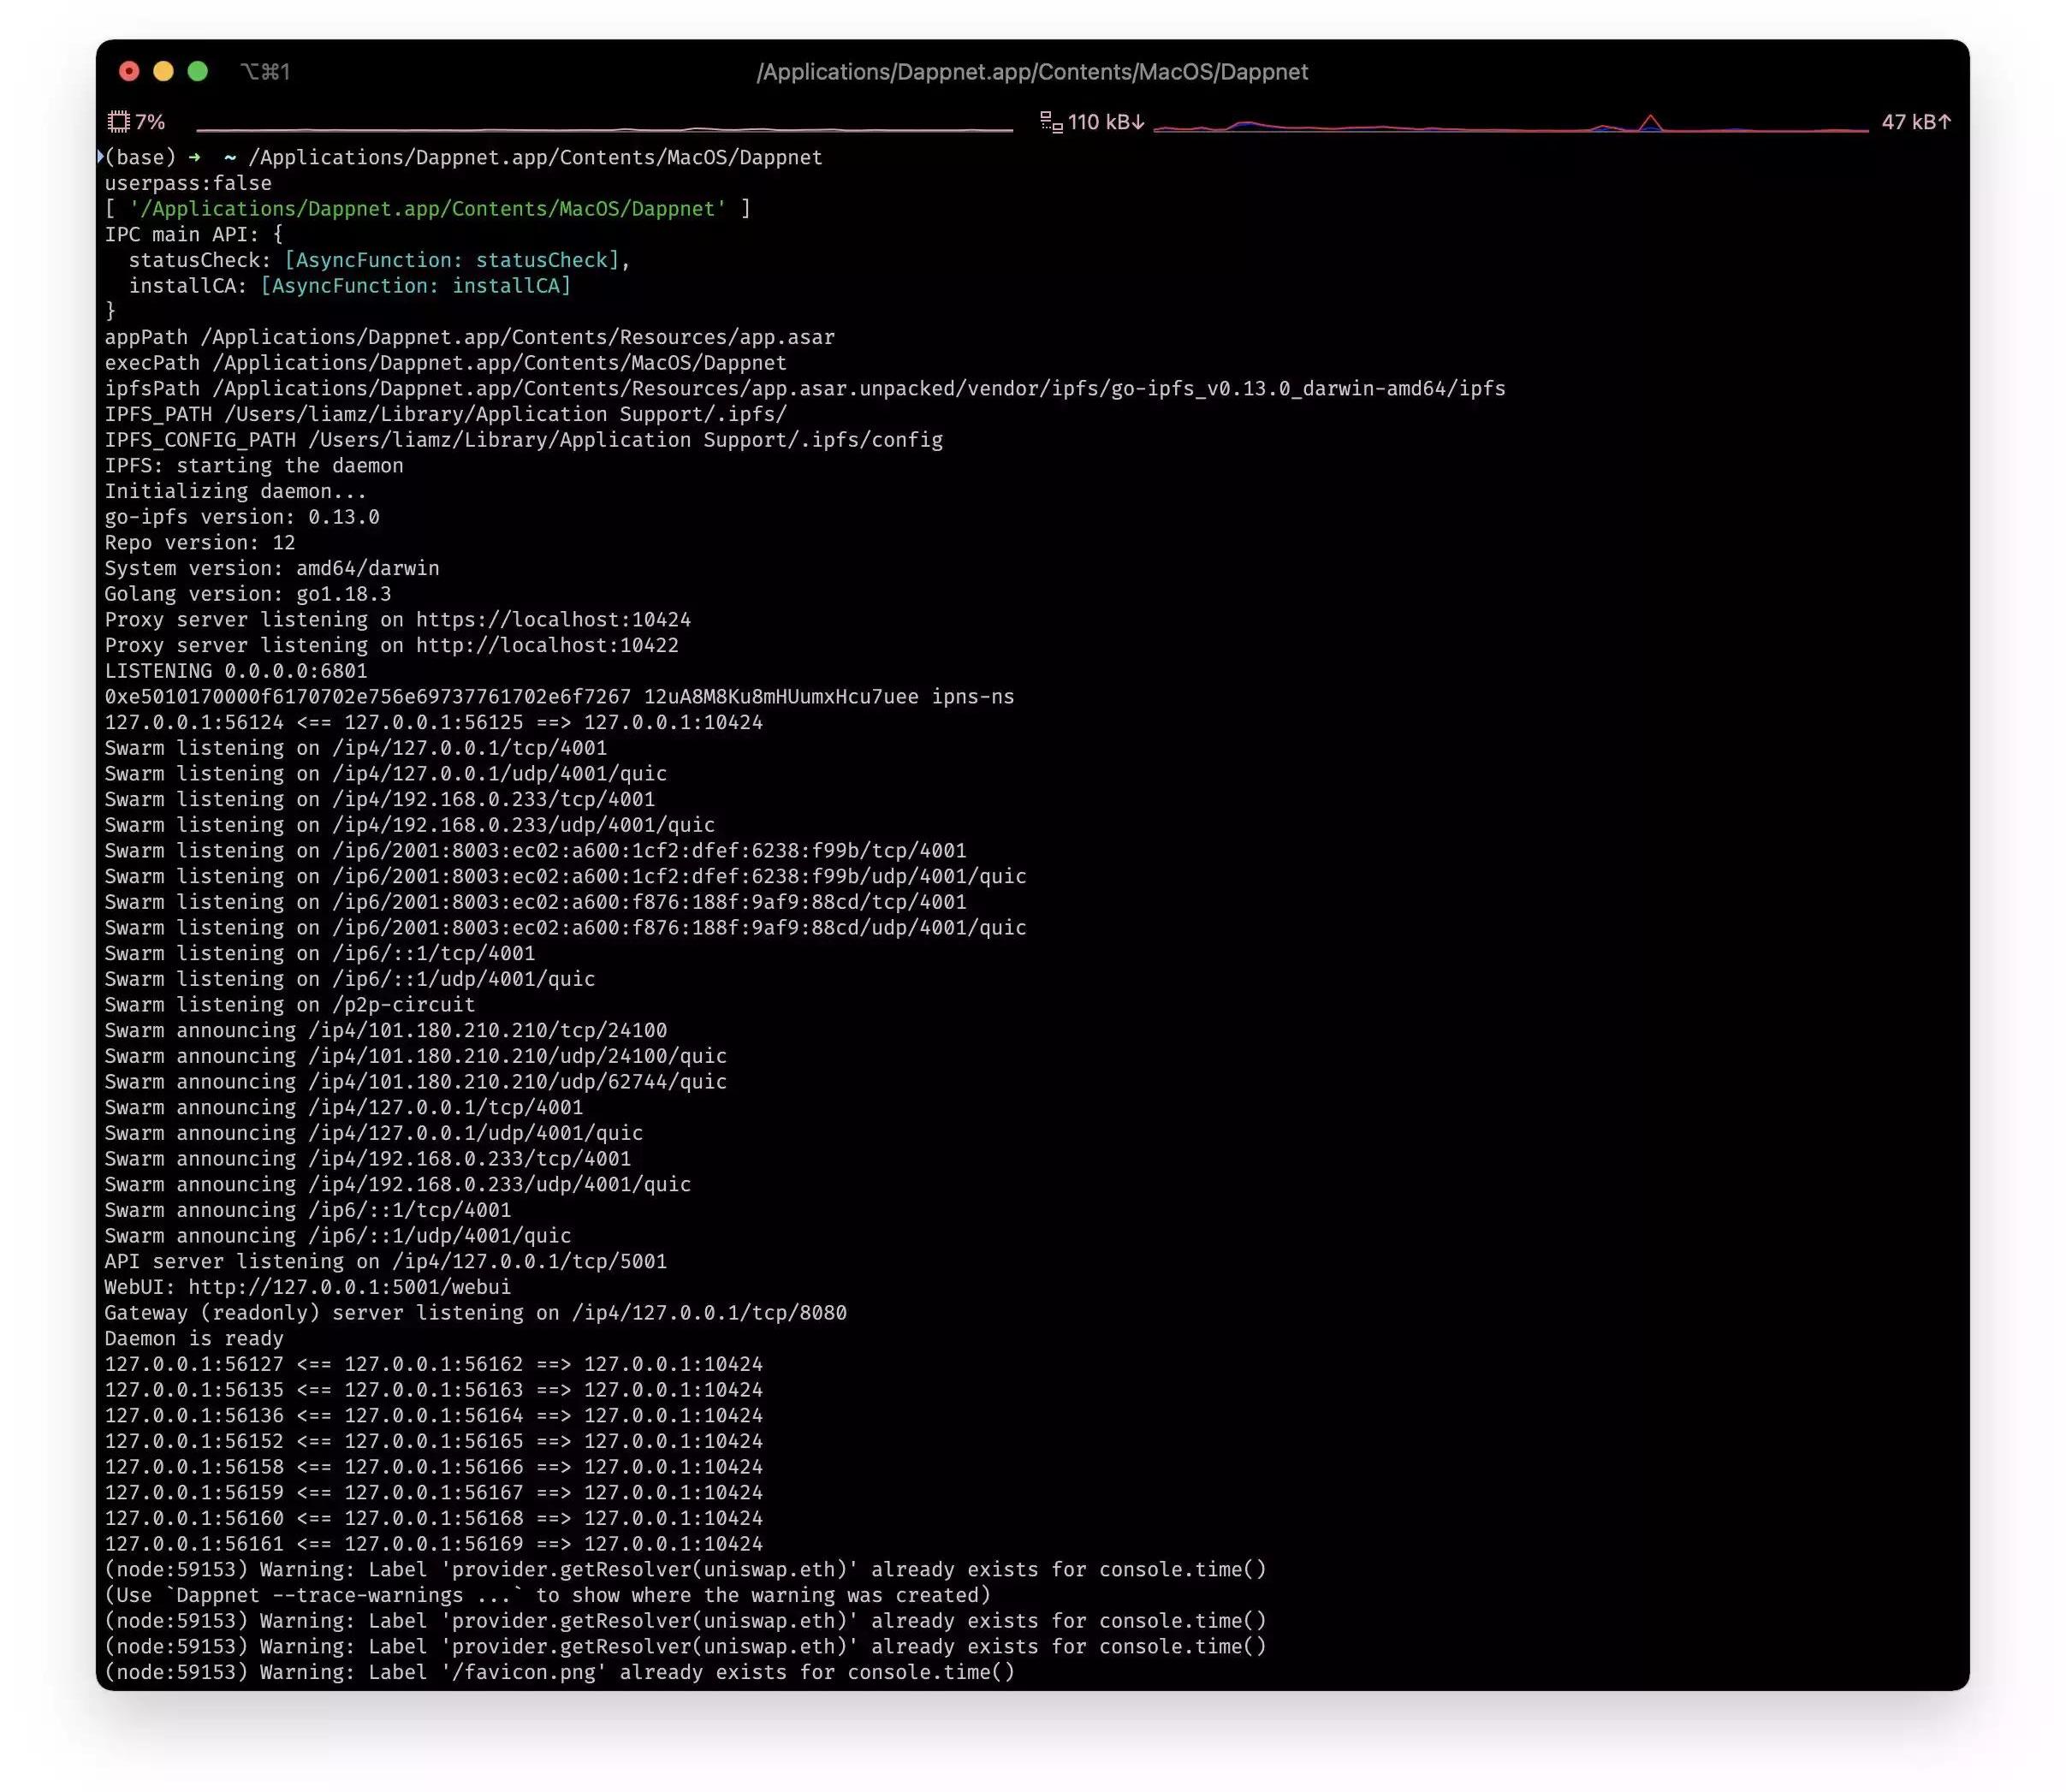Click Swarm listening /ip4/127.0.0.1/tcp/4001 line
Image resolution: width=2066 pixels, height=1792 pixels.
(356, 748)
